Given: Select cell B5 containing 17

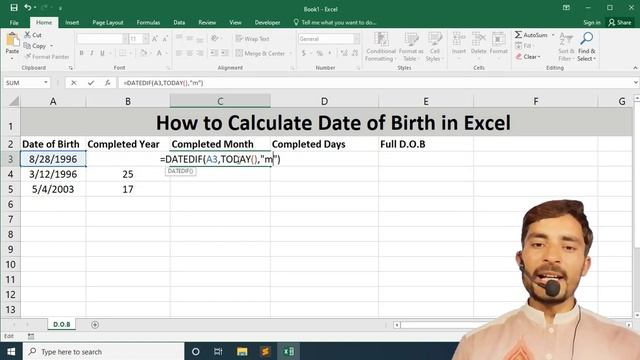Looking at the screenshot, I should tap(128, 189).
